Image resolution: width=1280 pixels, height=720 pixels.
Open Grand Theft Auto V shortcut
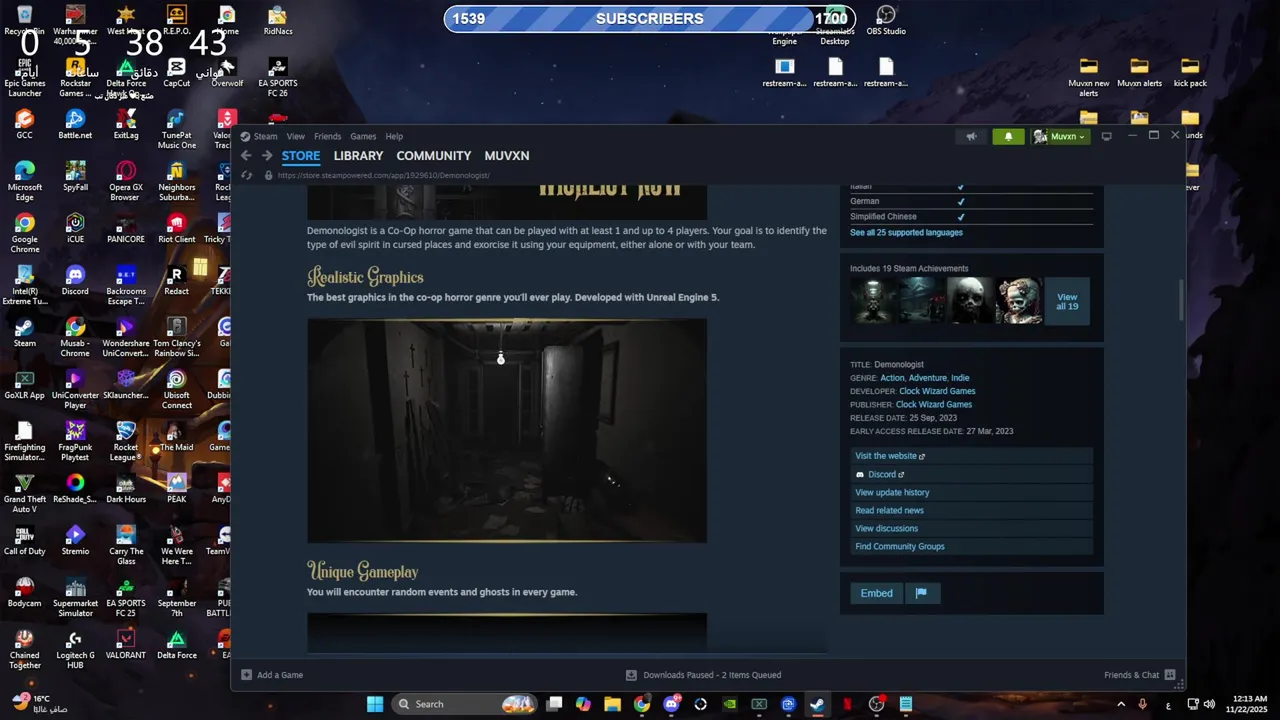(x=25, y=493)
